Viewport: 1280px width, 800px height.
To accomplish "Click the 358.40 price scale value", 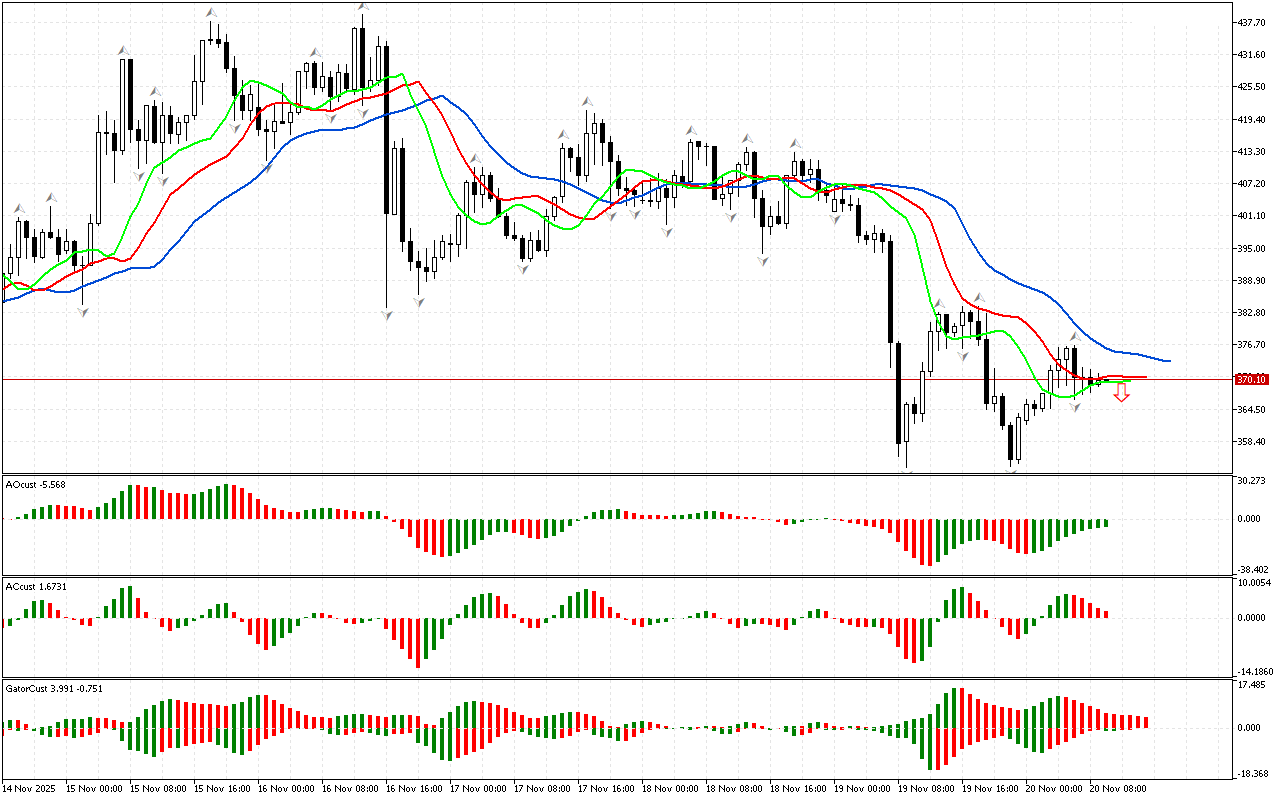I will tap(1252, 442).
